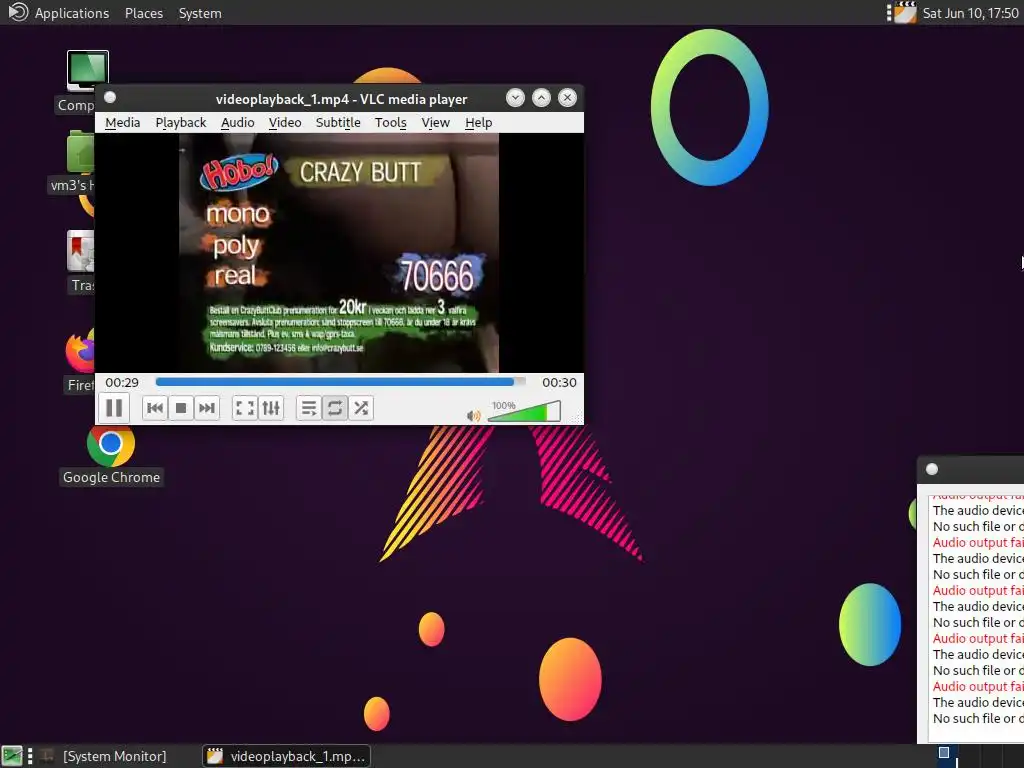Click the error dialog window menu dot

[x=933, y=469]
